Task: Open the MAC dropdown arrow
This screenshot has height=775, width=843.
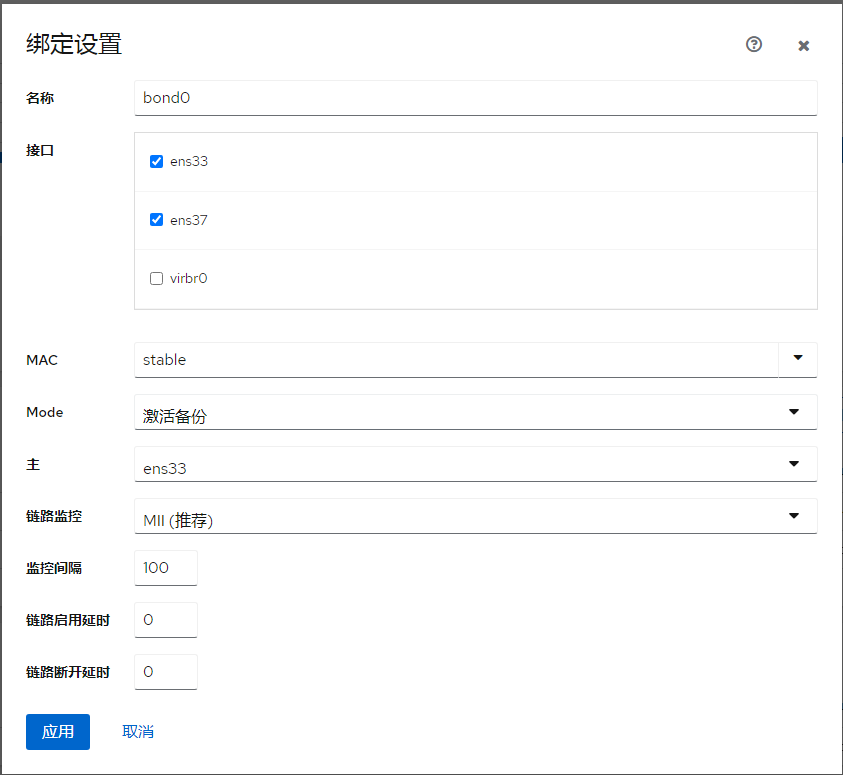Action: 798,360
